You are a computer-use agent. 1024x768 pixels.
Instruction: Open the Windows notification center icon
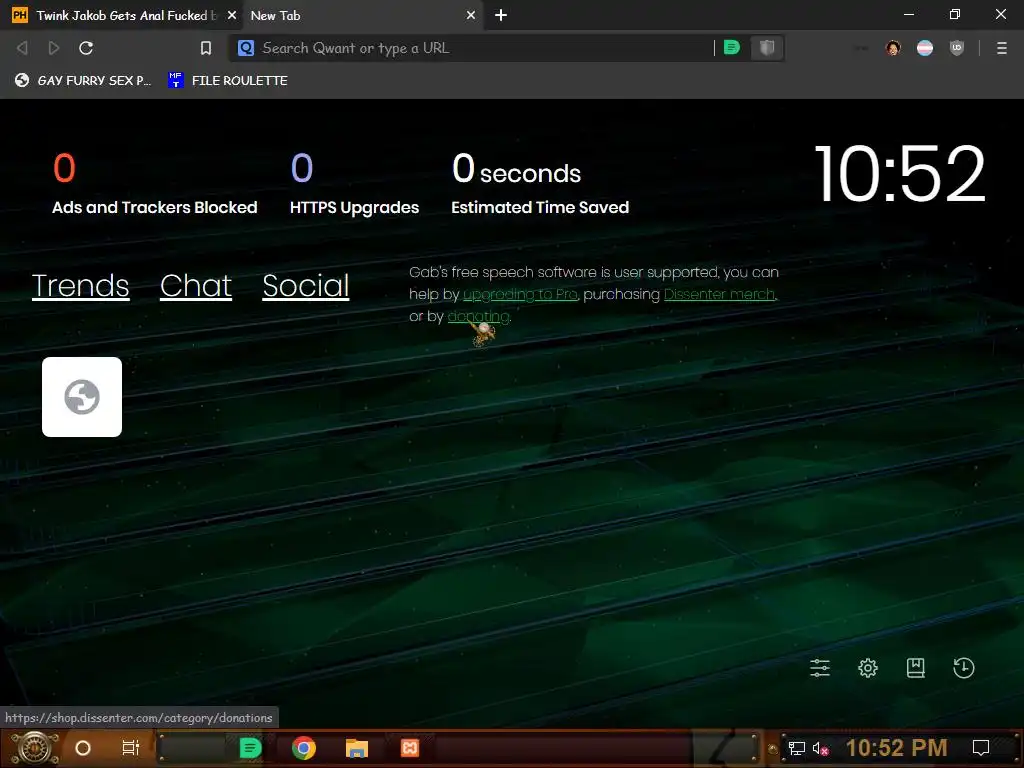tap(981, 748)
